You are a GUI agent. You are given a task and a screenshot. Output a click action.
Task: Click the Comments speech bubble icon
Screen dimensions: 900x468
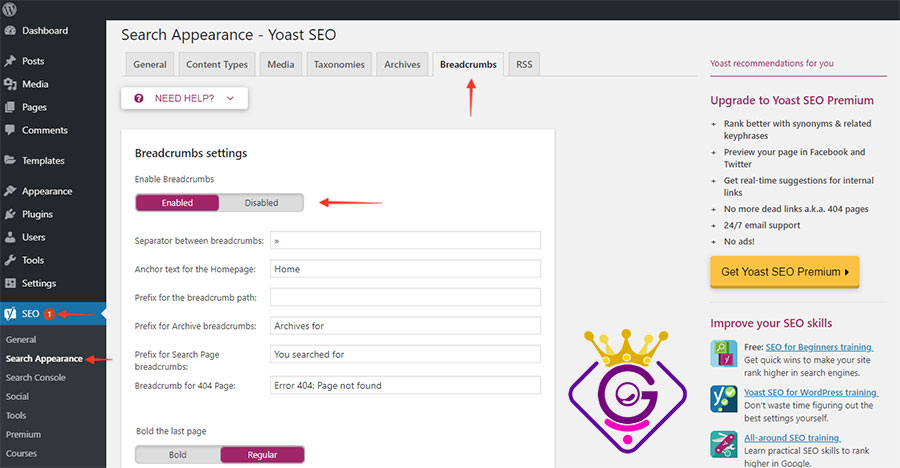pyautogui.click(x=10, y=130)
